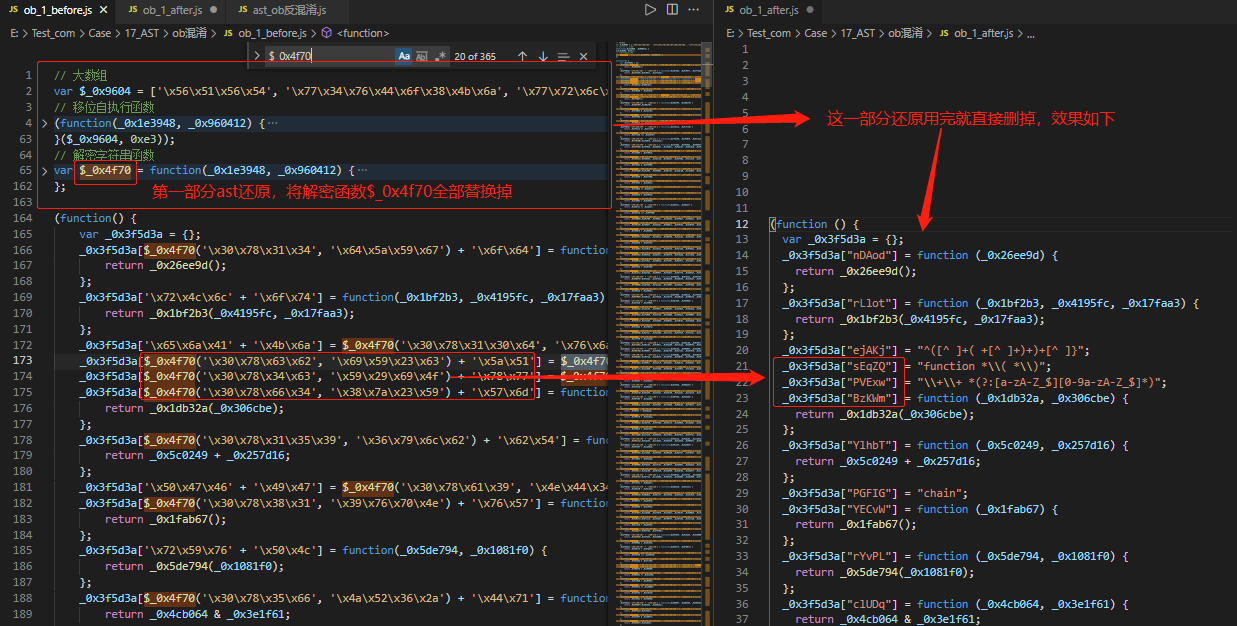Split the editor to the right
Image resolution: width=1237 pixels, height=626 pixels.
click(x=672, y=9)
